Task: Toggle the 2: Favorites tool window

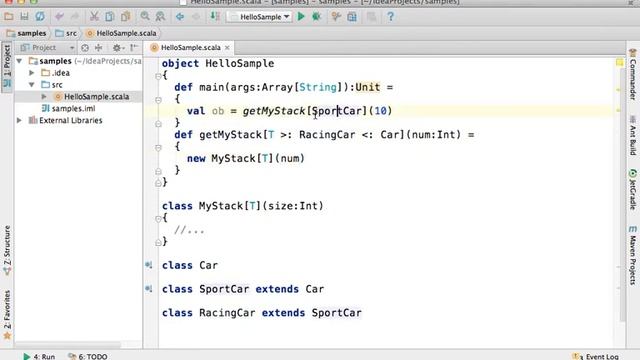Action: point(7,315)
